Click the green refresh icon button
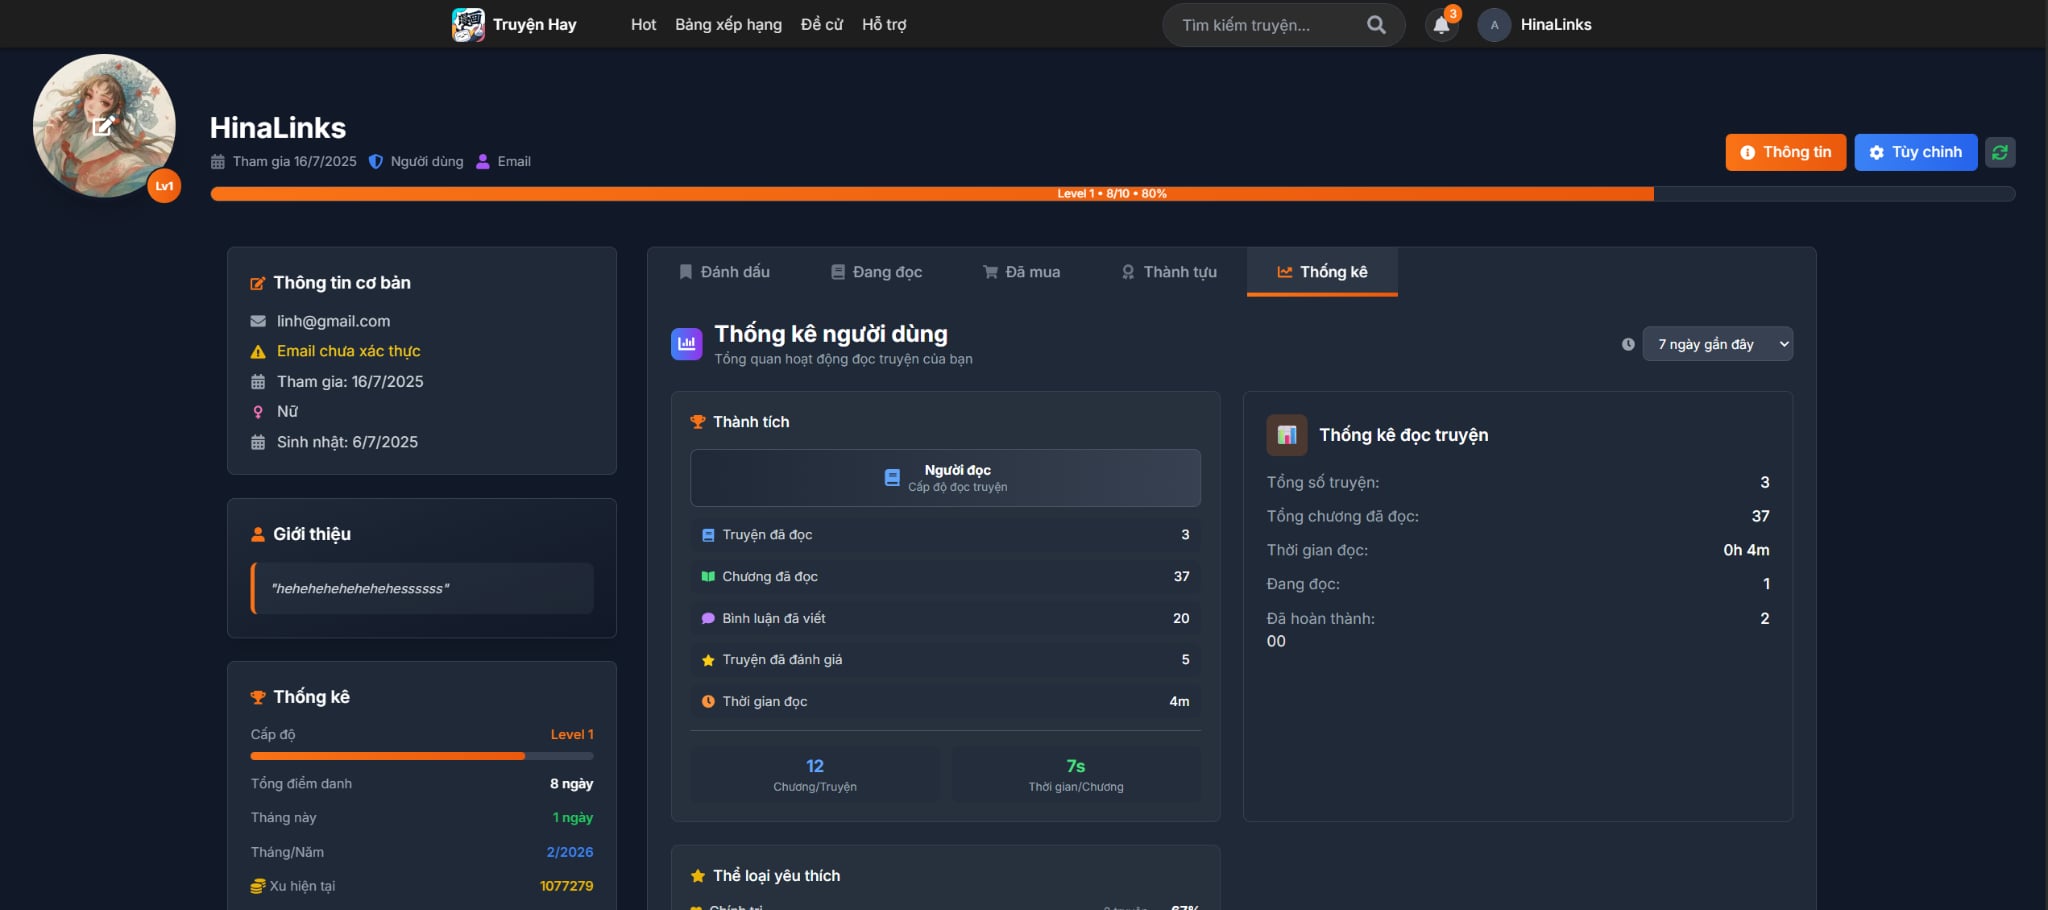The height and width of the screenshot is (910, 2048). pos(1999,153)
